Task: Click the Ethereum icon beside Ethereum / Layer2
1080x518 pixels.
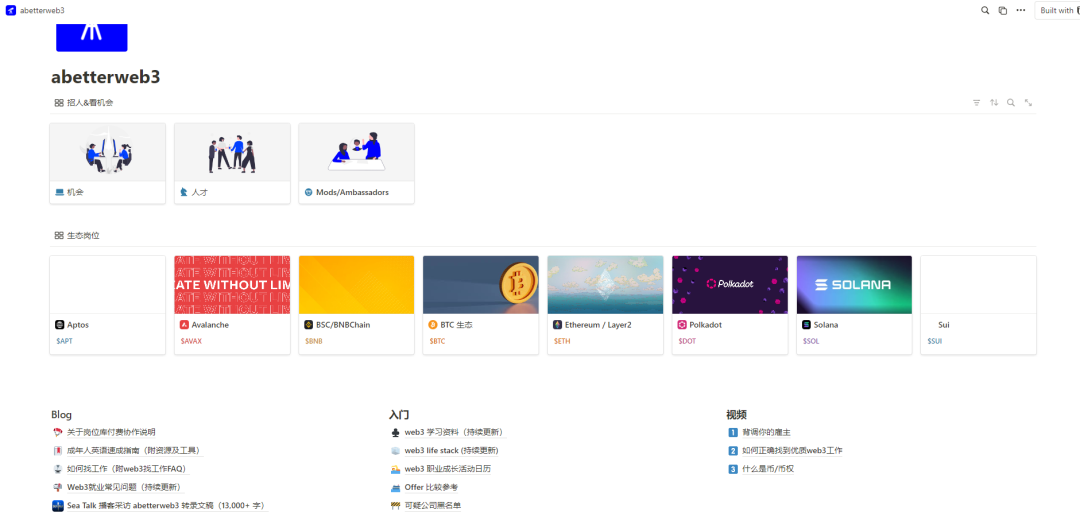Action: coord(557,324)
